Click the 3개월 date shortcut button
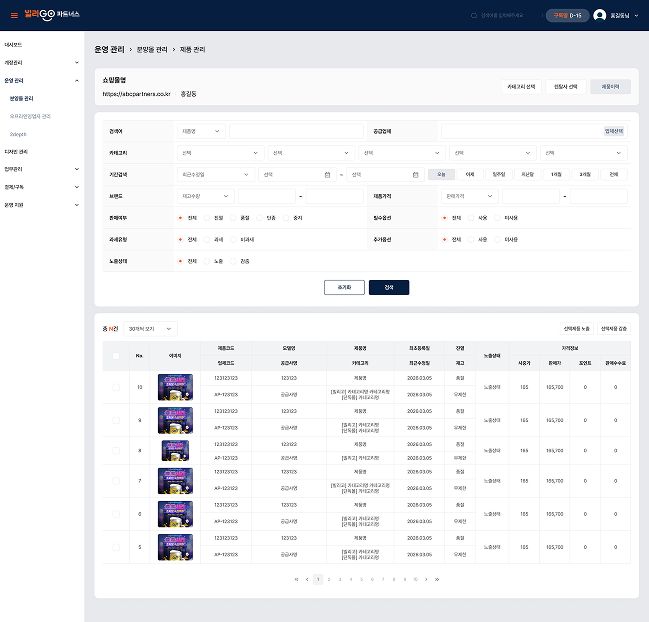The width and height of the screenshot is (649, 622). click(585, 175)
